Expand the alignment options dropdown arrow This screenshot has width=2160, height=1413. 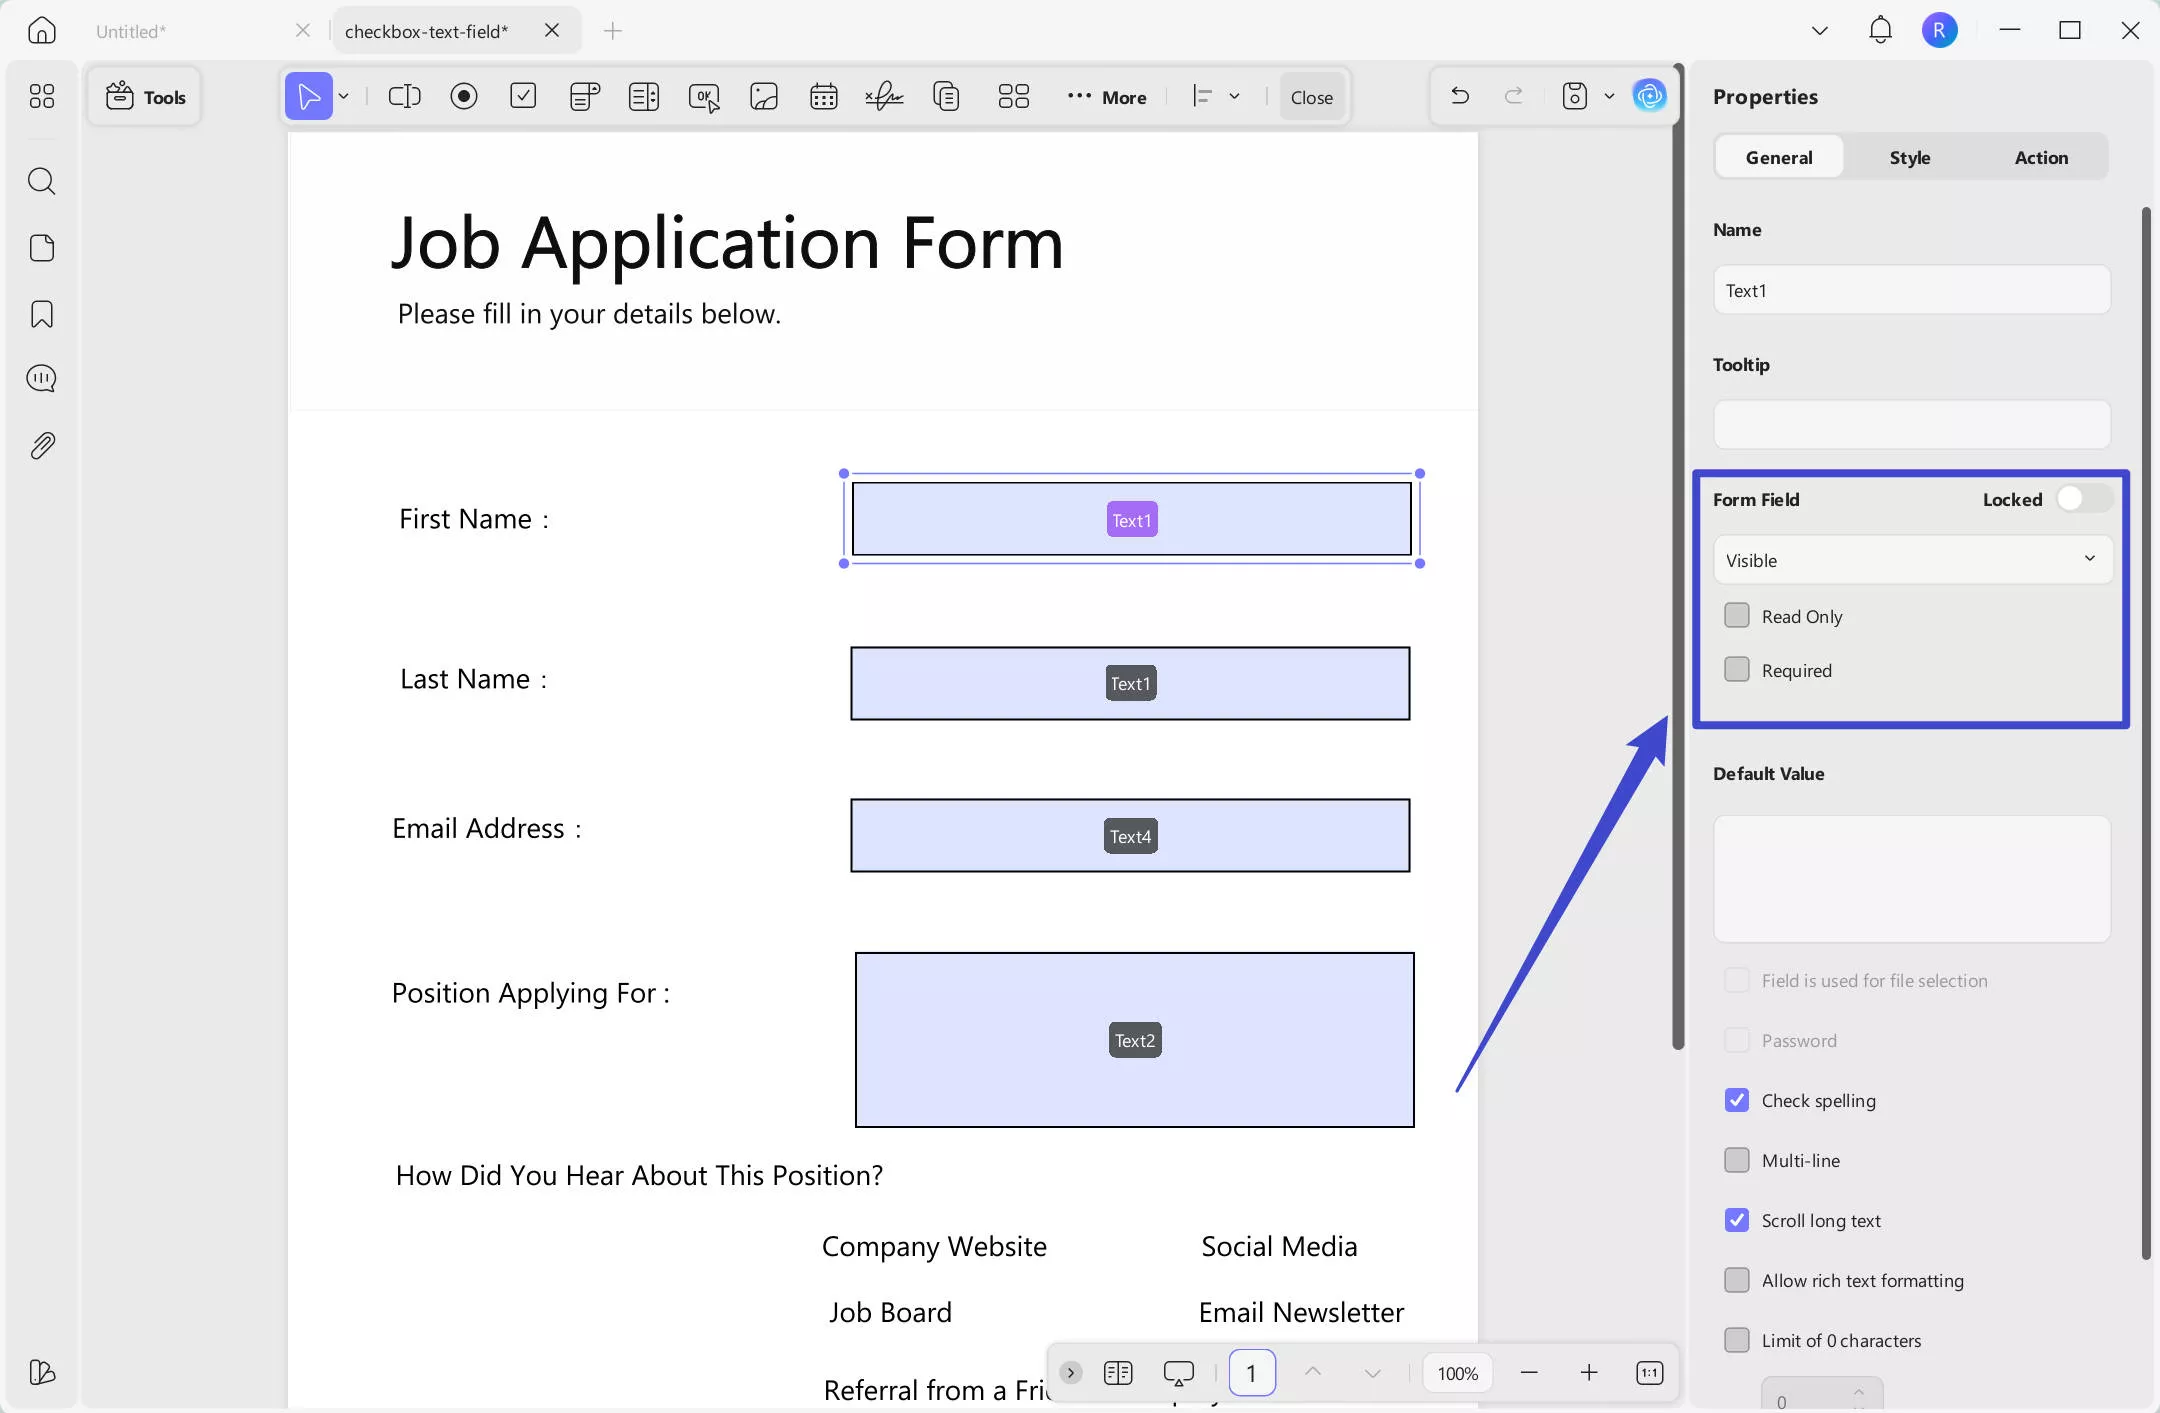tap(1235, 97)
